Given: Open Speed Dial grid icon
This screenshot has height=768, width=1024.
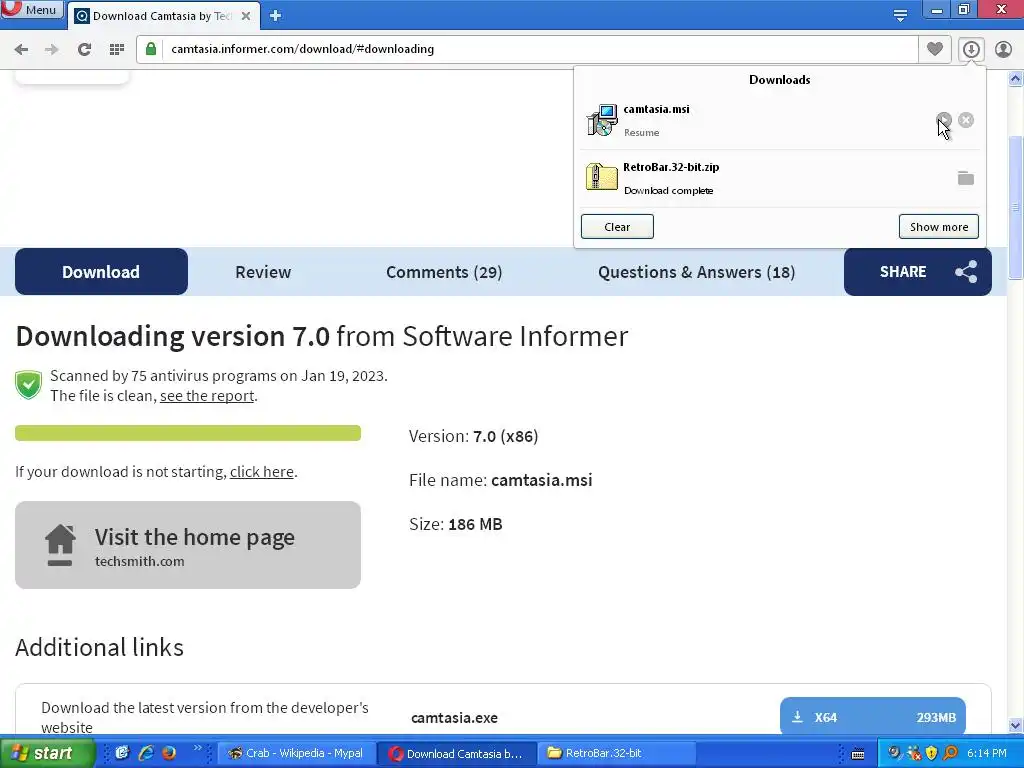Looking at the screenshot, I should pyautogui.click(x=117, y=49).
